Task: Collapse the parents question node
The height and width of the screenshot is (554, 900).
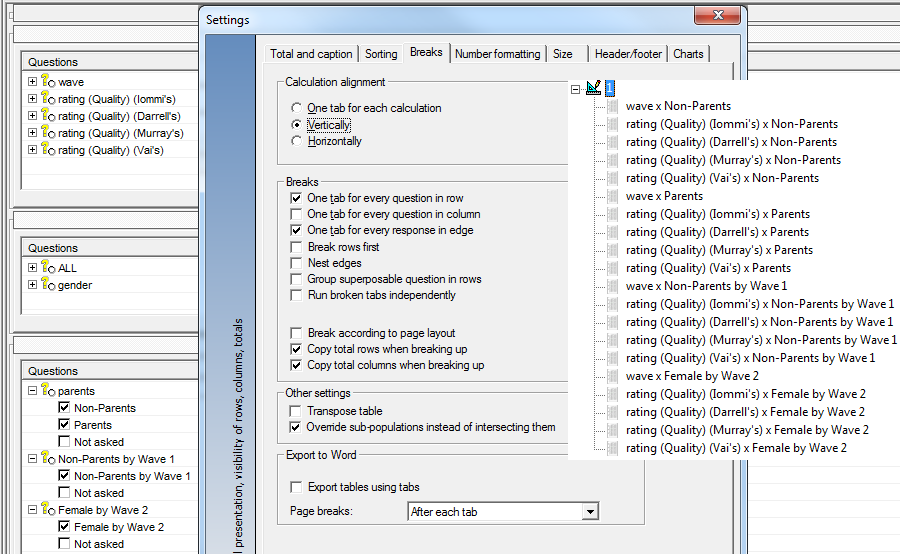Action: pyautogui.click(x=33, y=390)
